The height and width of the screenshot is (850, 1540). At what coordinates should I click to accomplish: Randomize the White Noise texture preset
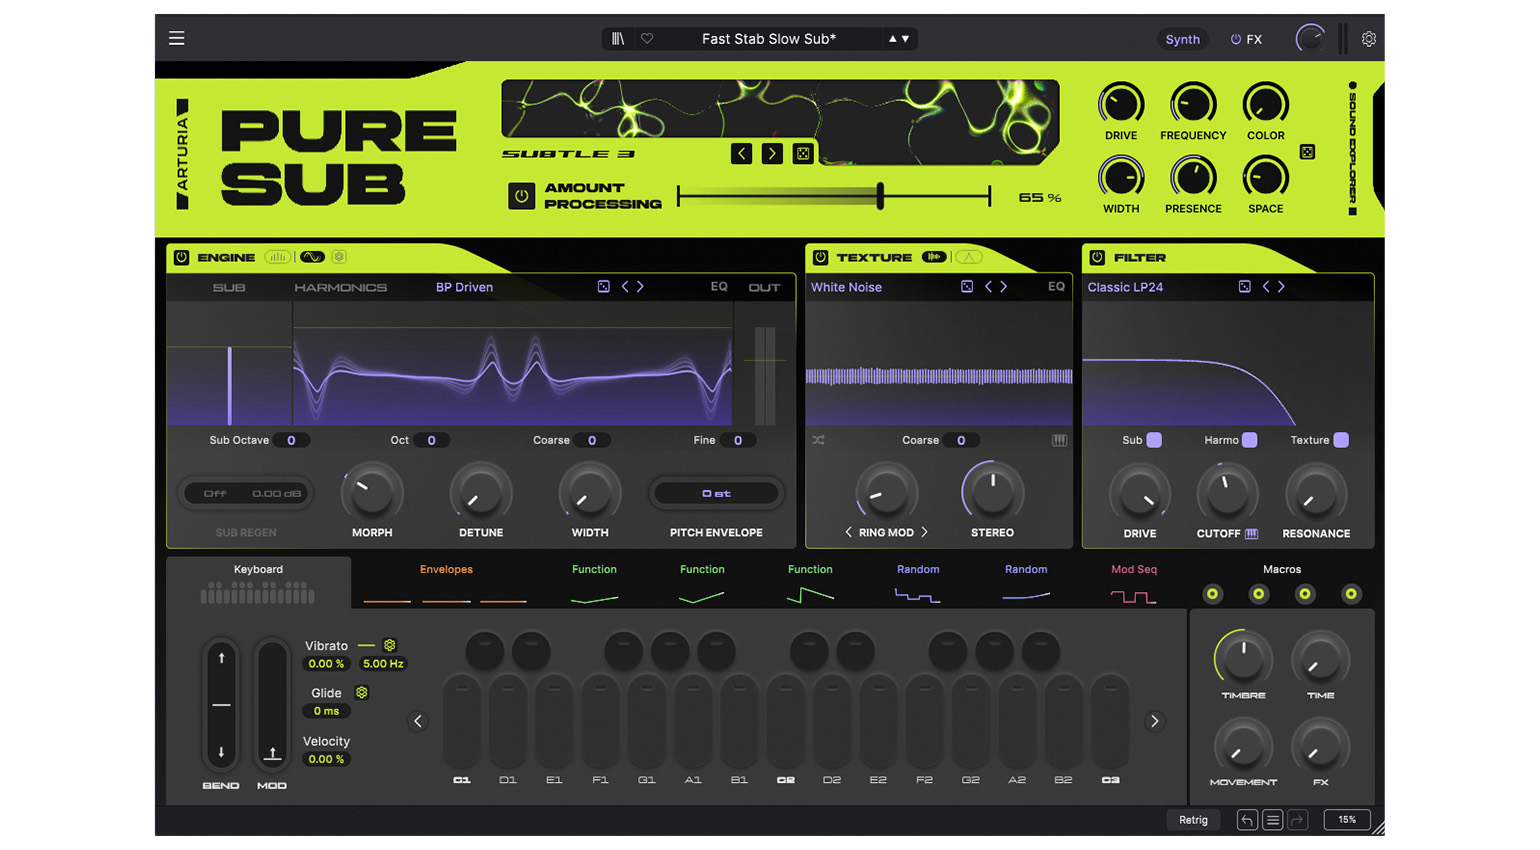pyautogui.click(x=967, y=287)
